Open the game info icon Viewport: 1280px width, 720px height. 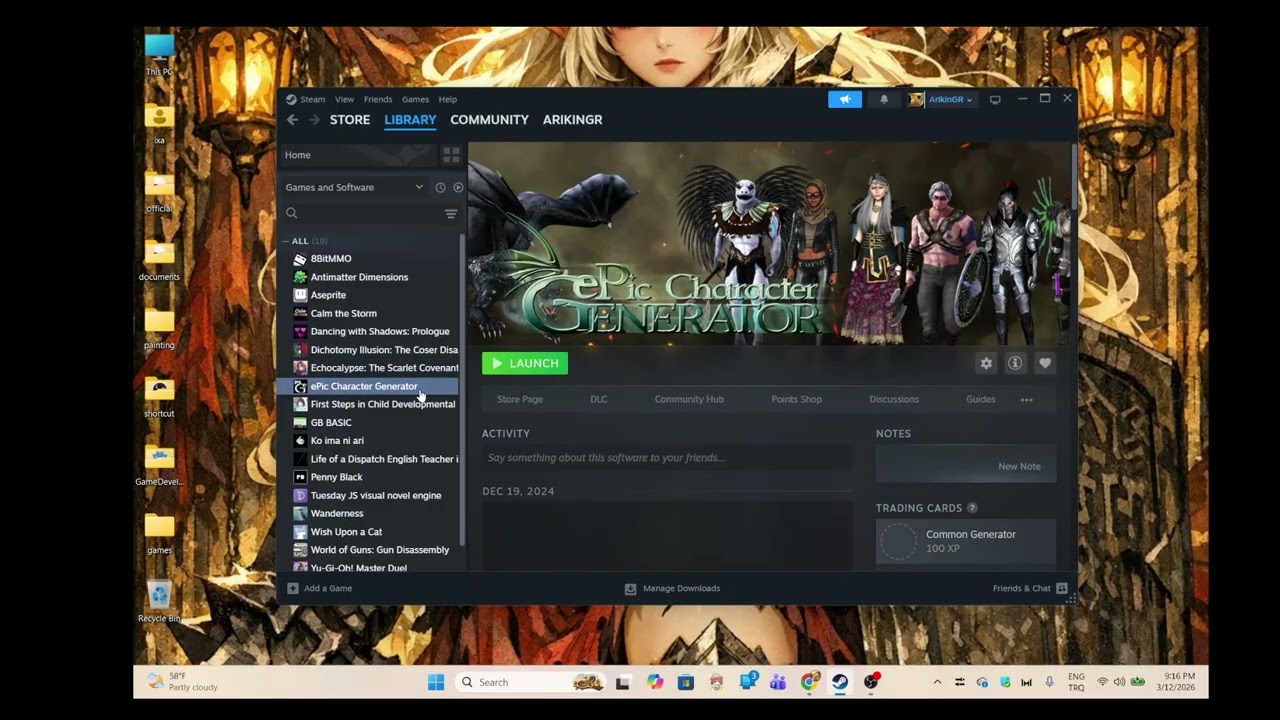pos(1015,363)
